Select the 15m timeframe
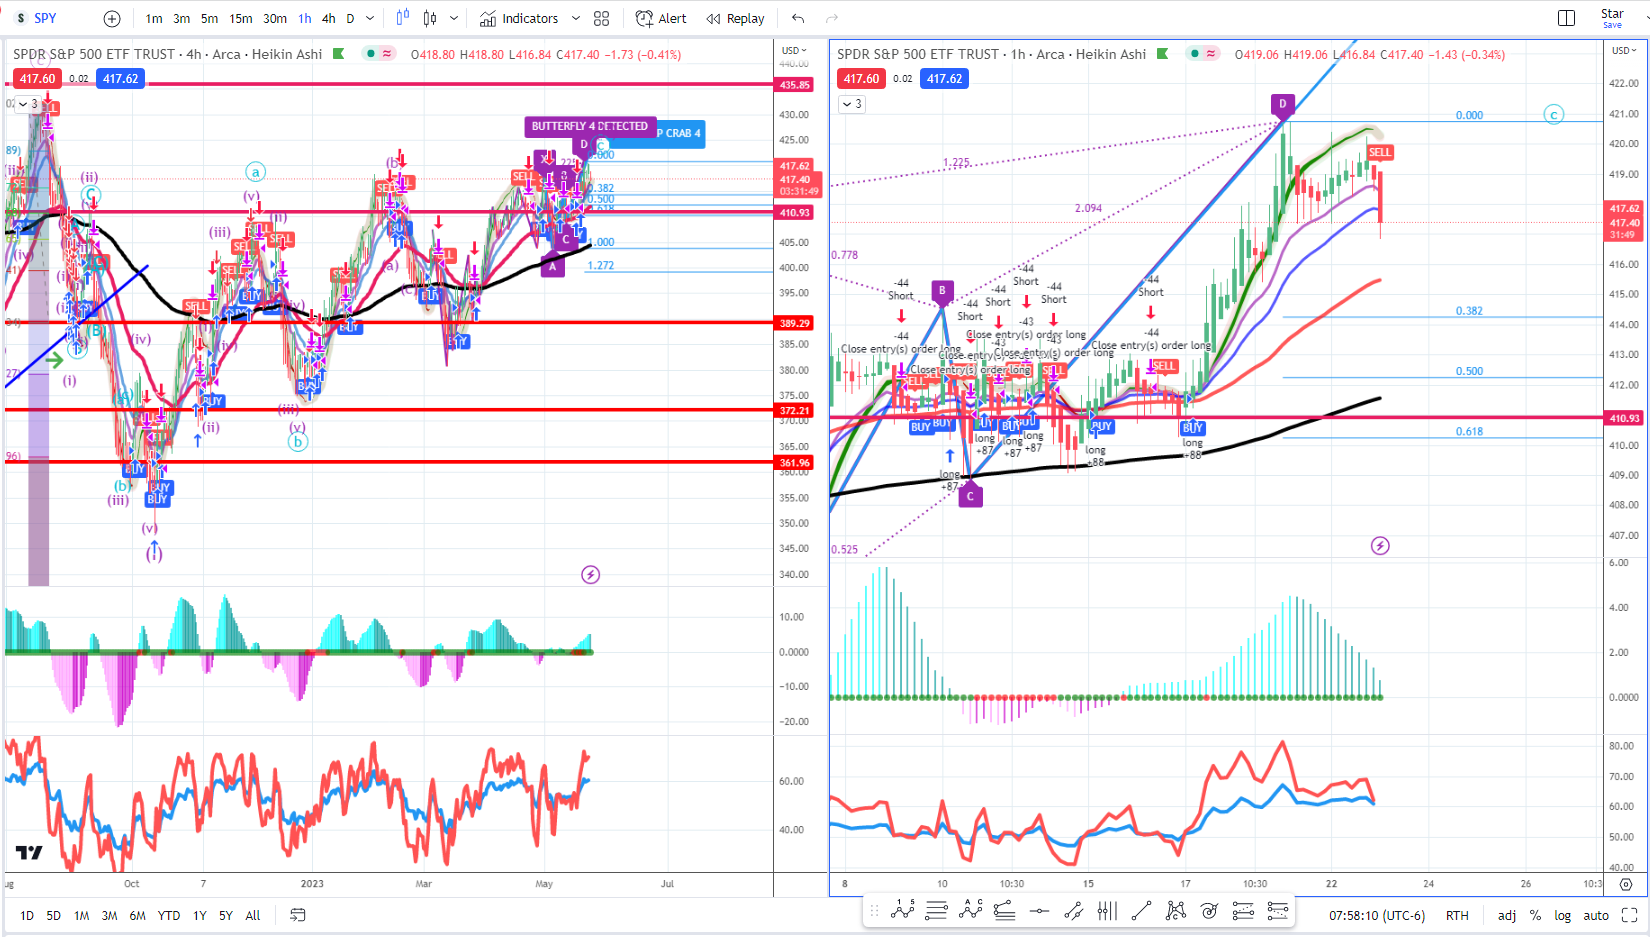The height and width of the screenshot is (937, 1650). tap(241, 18)
